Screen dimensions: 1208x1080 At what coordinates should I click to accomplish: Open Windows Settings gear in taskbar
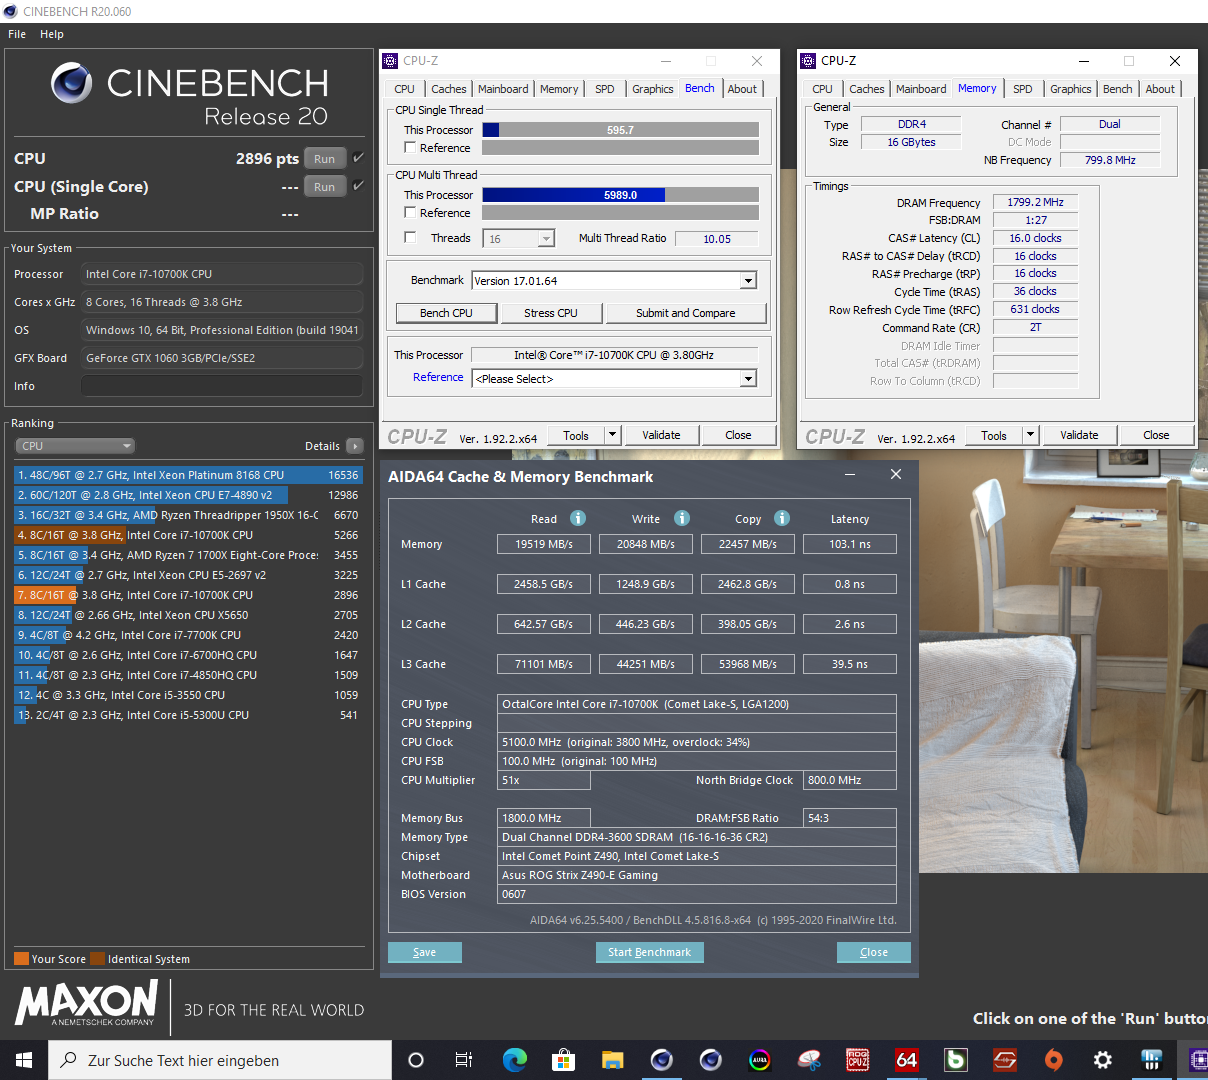point(1103,1060)
